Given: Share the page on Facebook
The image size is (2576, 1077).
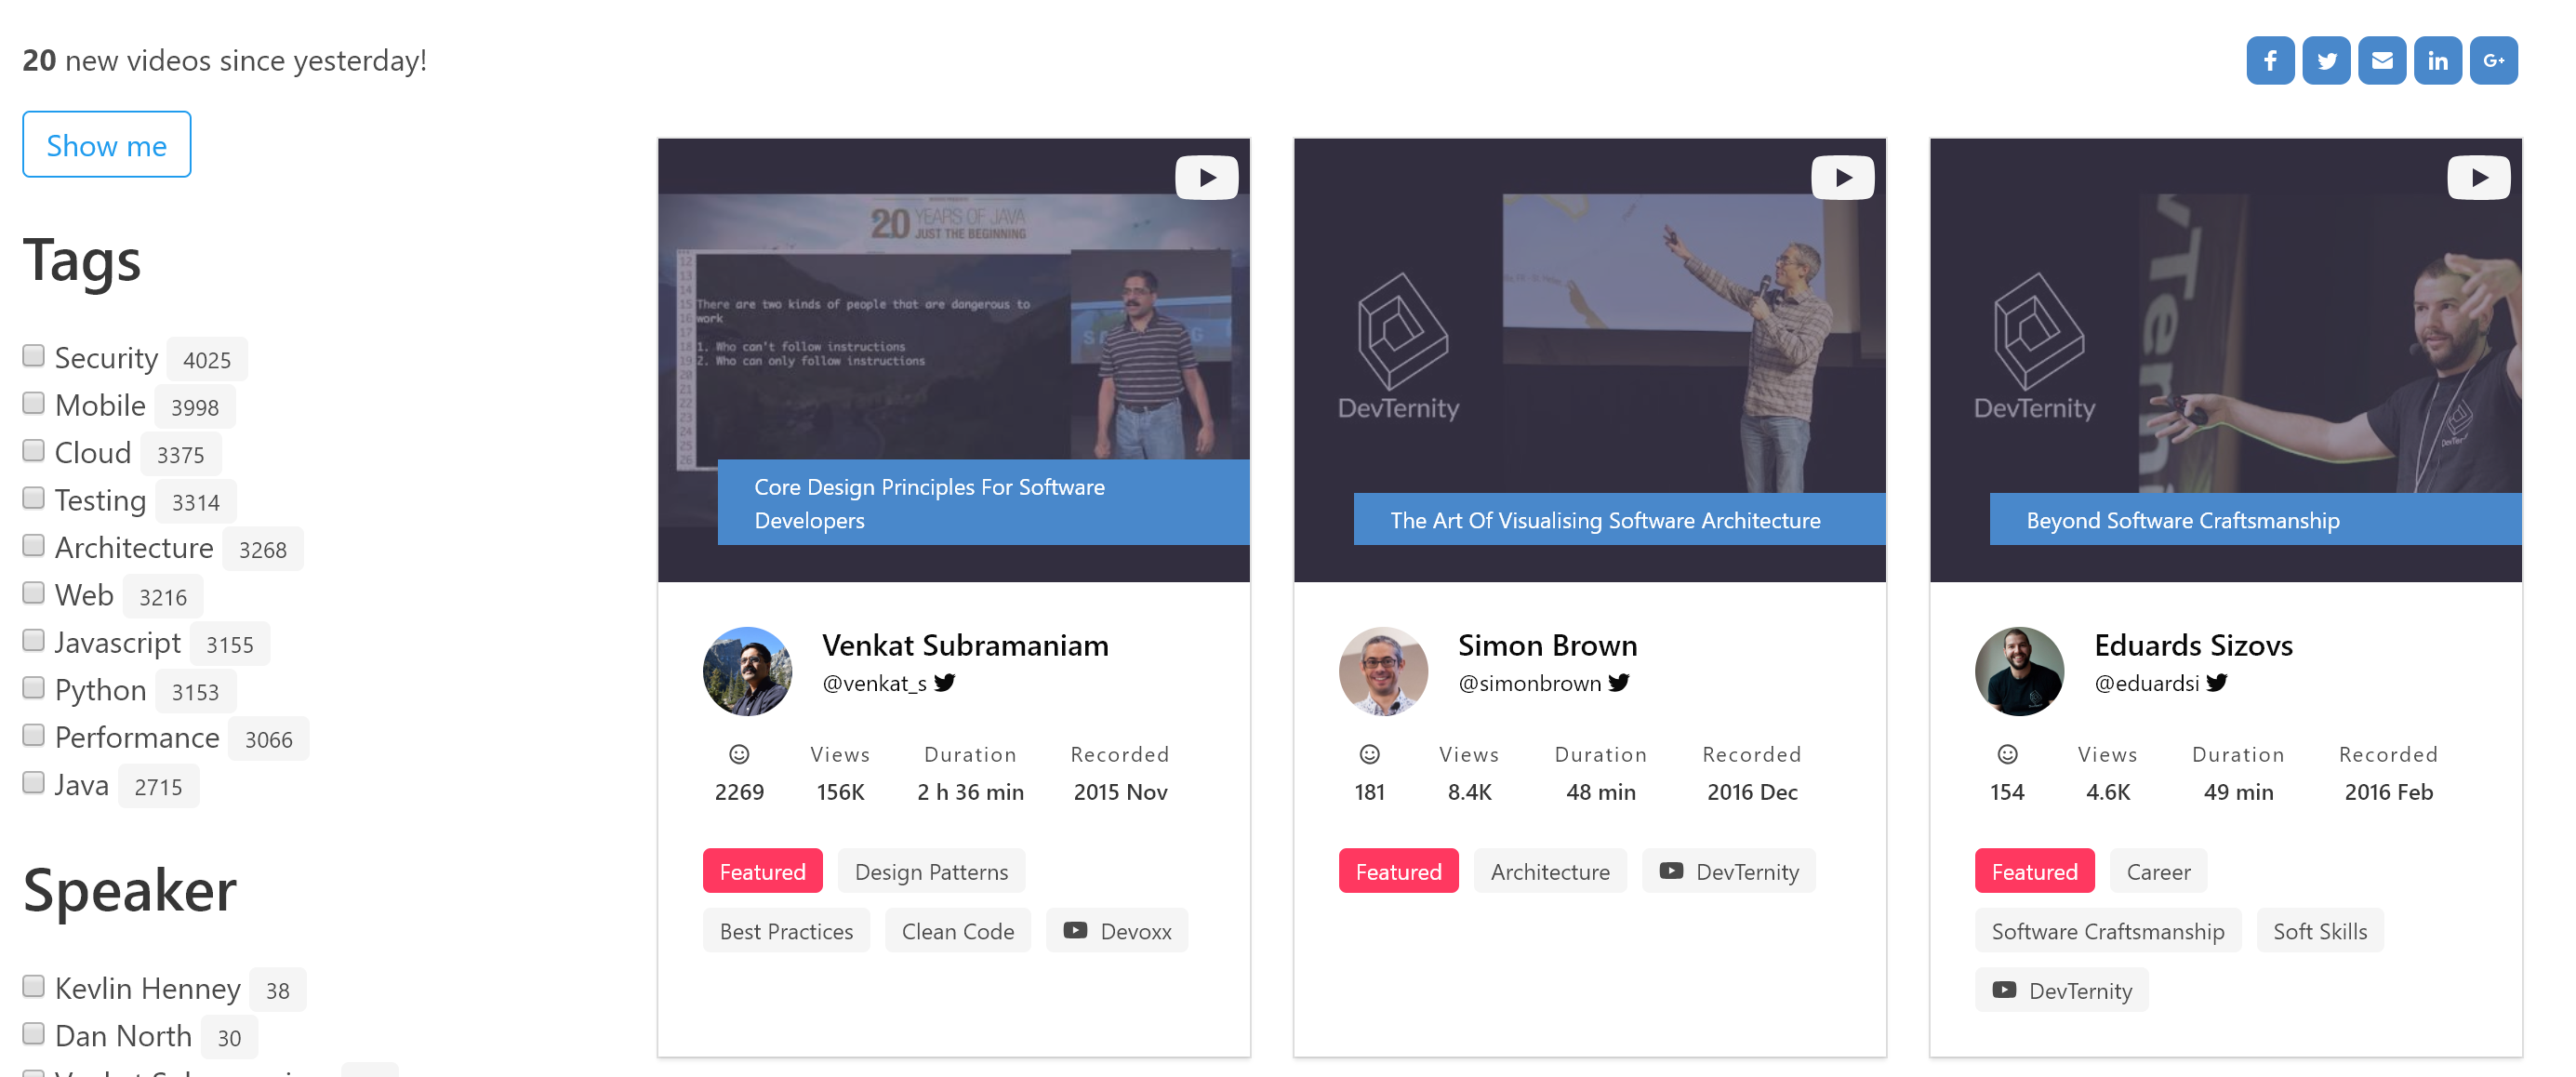Looking at the screenshot, I should pos(2270,61).
